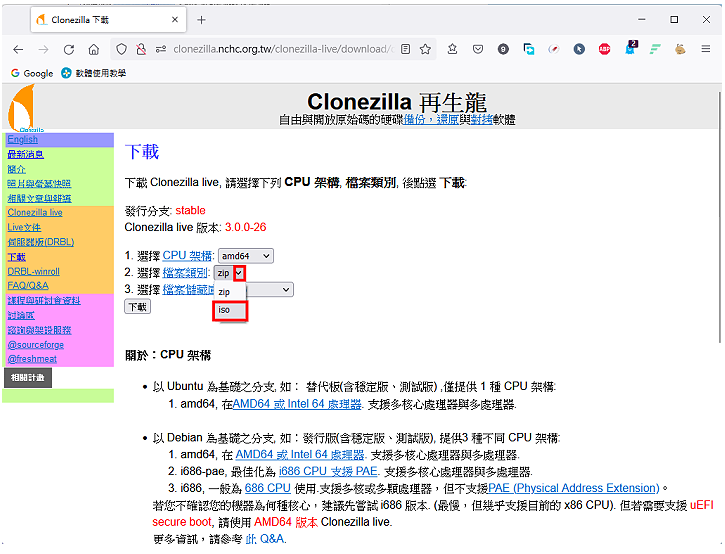This screenshot has width=725, height=554.
Task: Click 備份，還原 link in header subtitle
Action: pyautogui.click(x=431, y=120)
